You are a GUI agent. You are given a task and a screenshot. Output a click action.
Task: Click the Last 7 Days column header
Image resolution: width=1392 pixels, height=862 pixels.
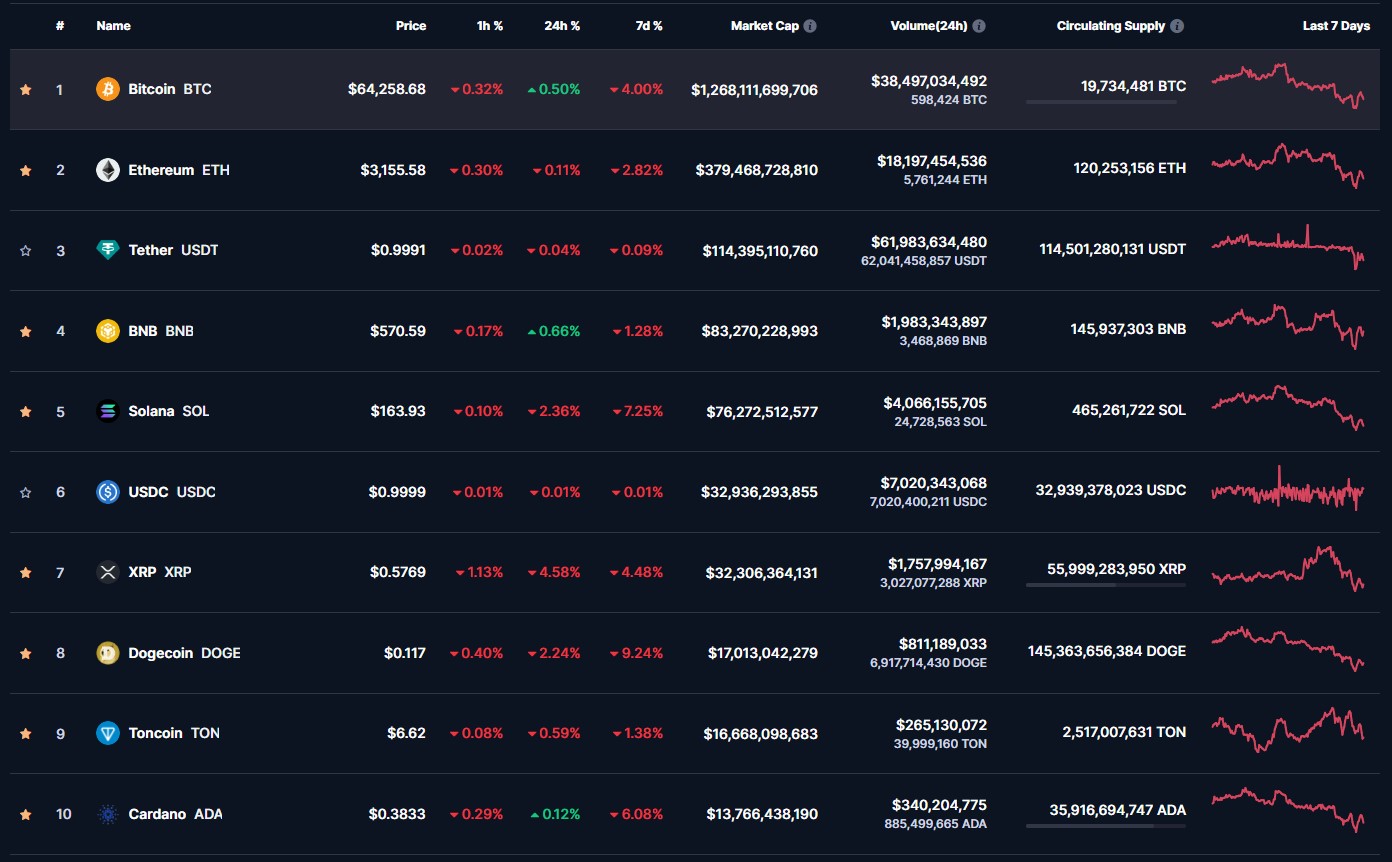1336,26
